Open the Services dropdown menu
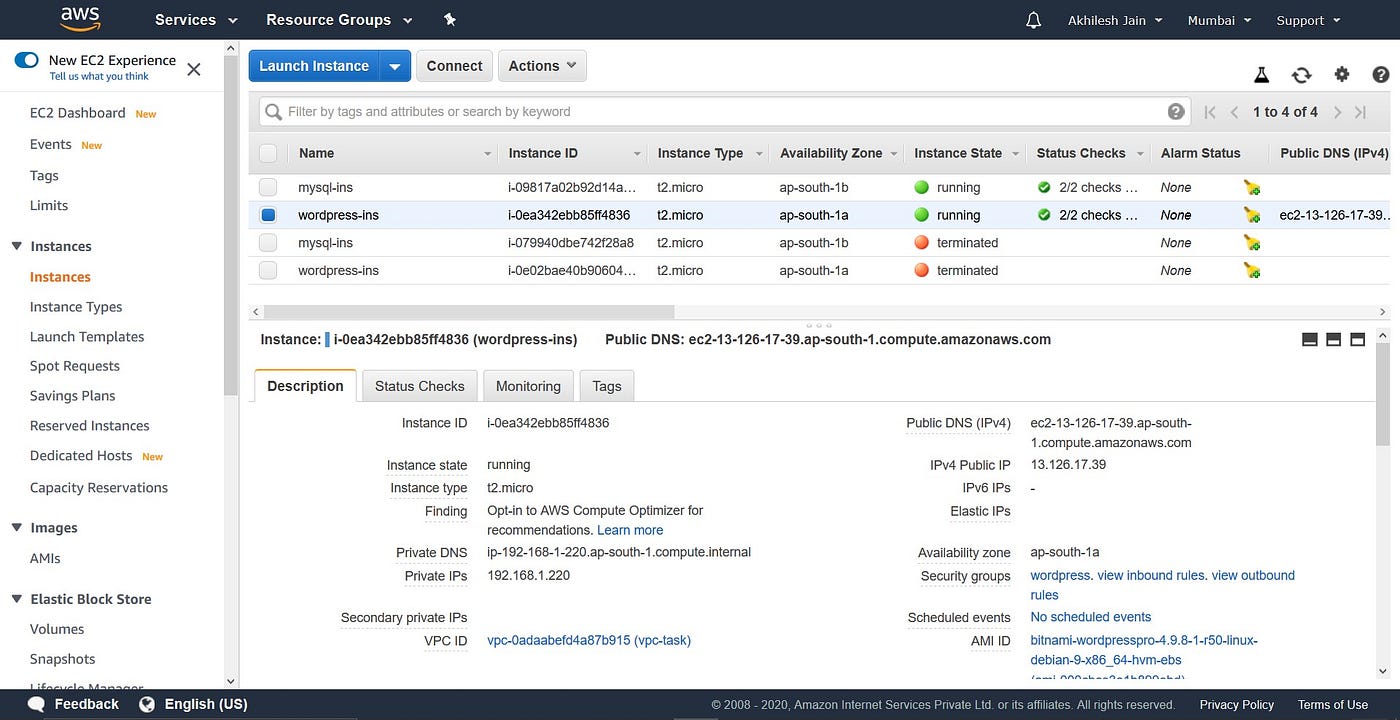Image resolution: width=1400 pixels, height=720 pixels. point(196,20)
